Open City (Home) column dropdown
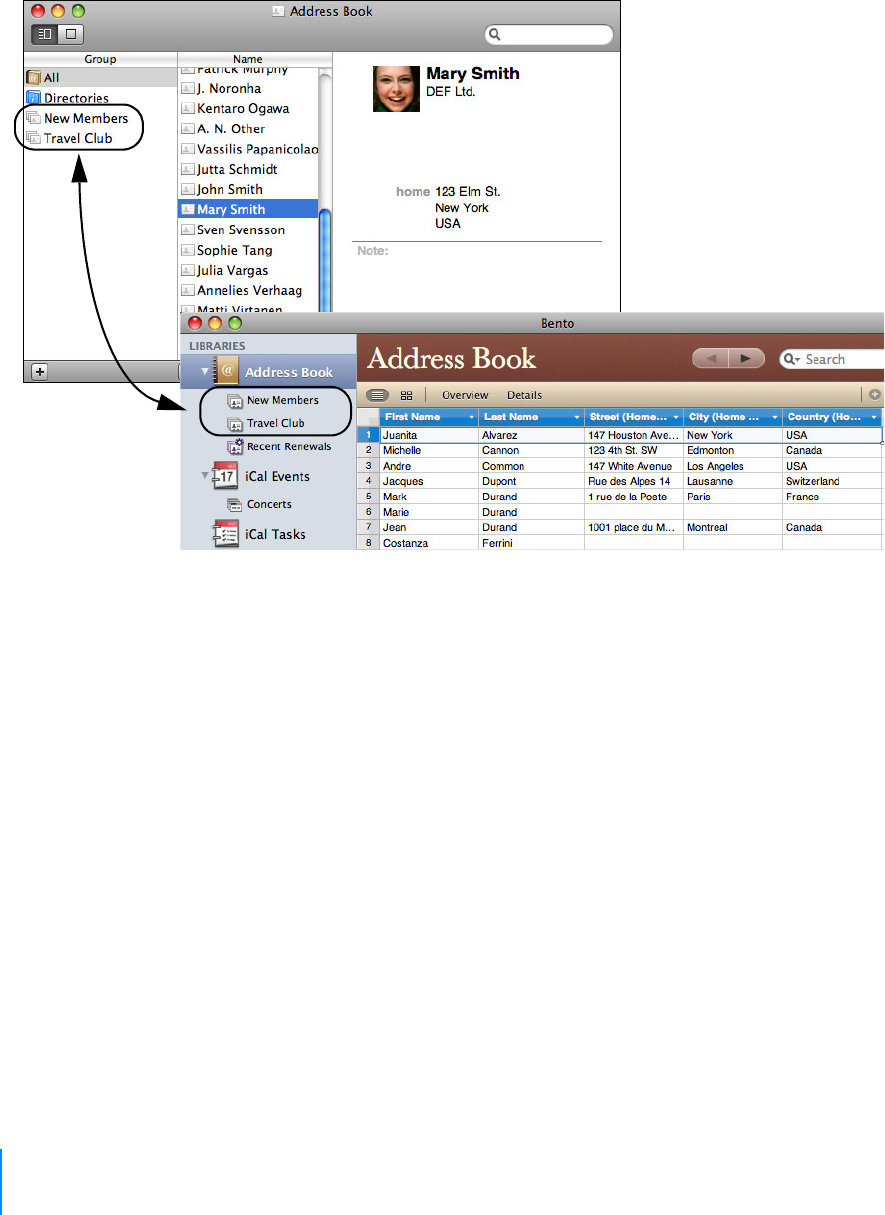The height and width of the screenshot is (1215, 885). pyautogui.click(x=775, y=417)
